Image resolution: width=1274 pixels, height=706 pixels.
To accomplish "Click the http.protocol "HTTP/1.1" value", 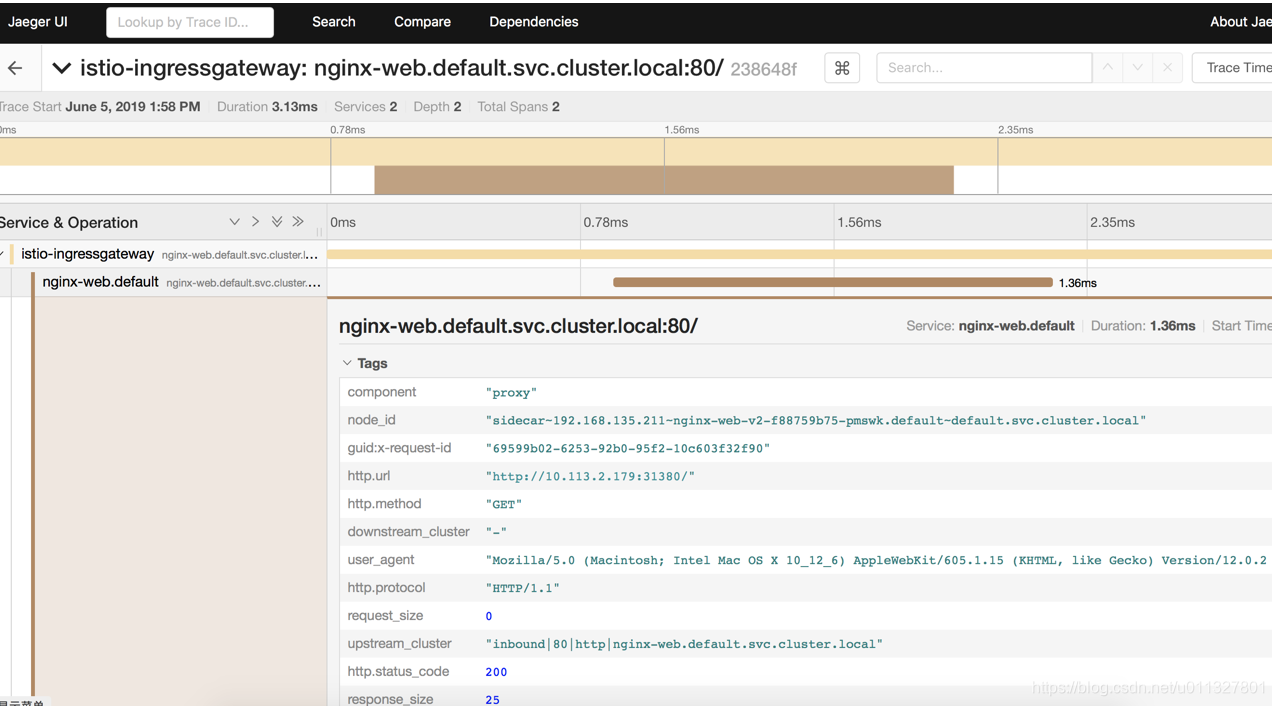I will pyautogui.click(x=523, y=588).
